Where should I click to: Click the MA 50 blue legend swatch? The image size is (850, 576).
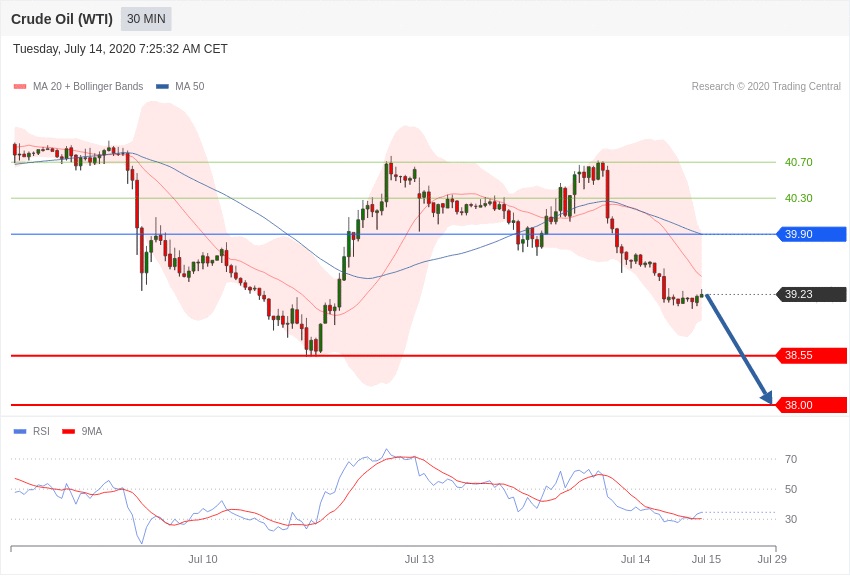click(x=162, y=87)
